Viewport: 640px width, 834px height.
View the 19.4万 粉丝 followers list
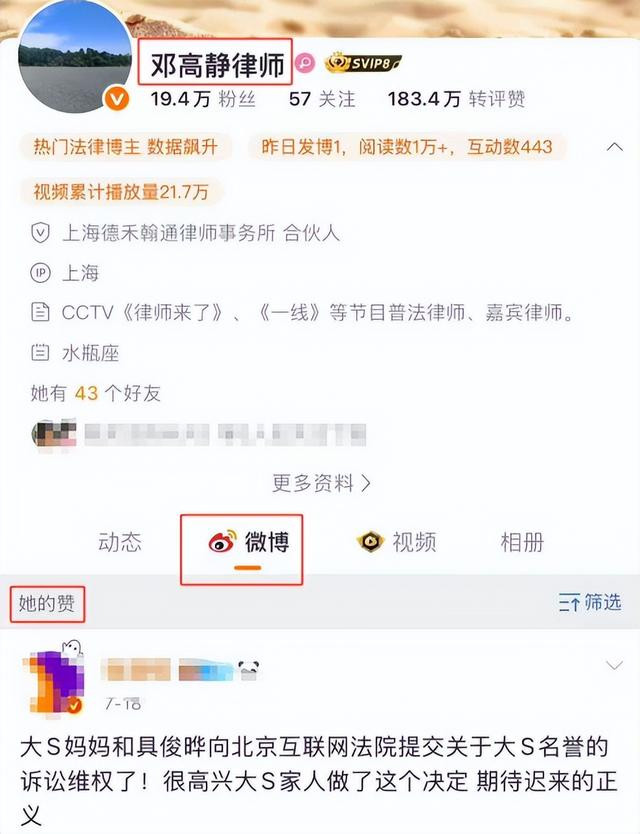pos(203,99)
